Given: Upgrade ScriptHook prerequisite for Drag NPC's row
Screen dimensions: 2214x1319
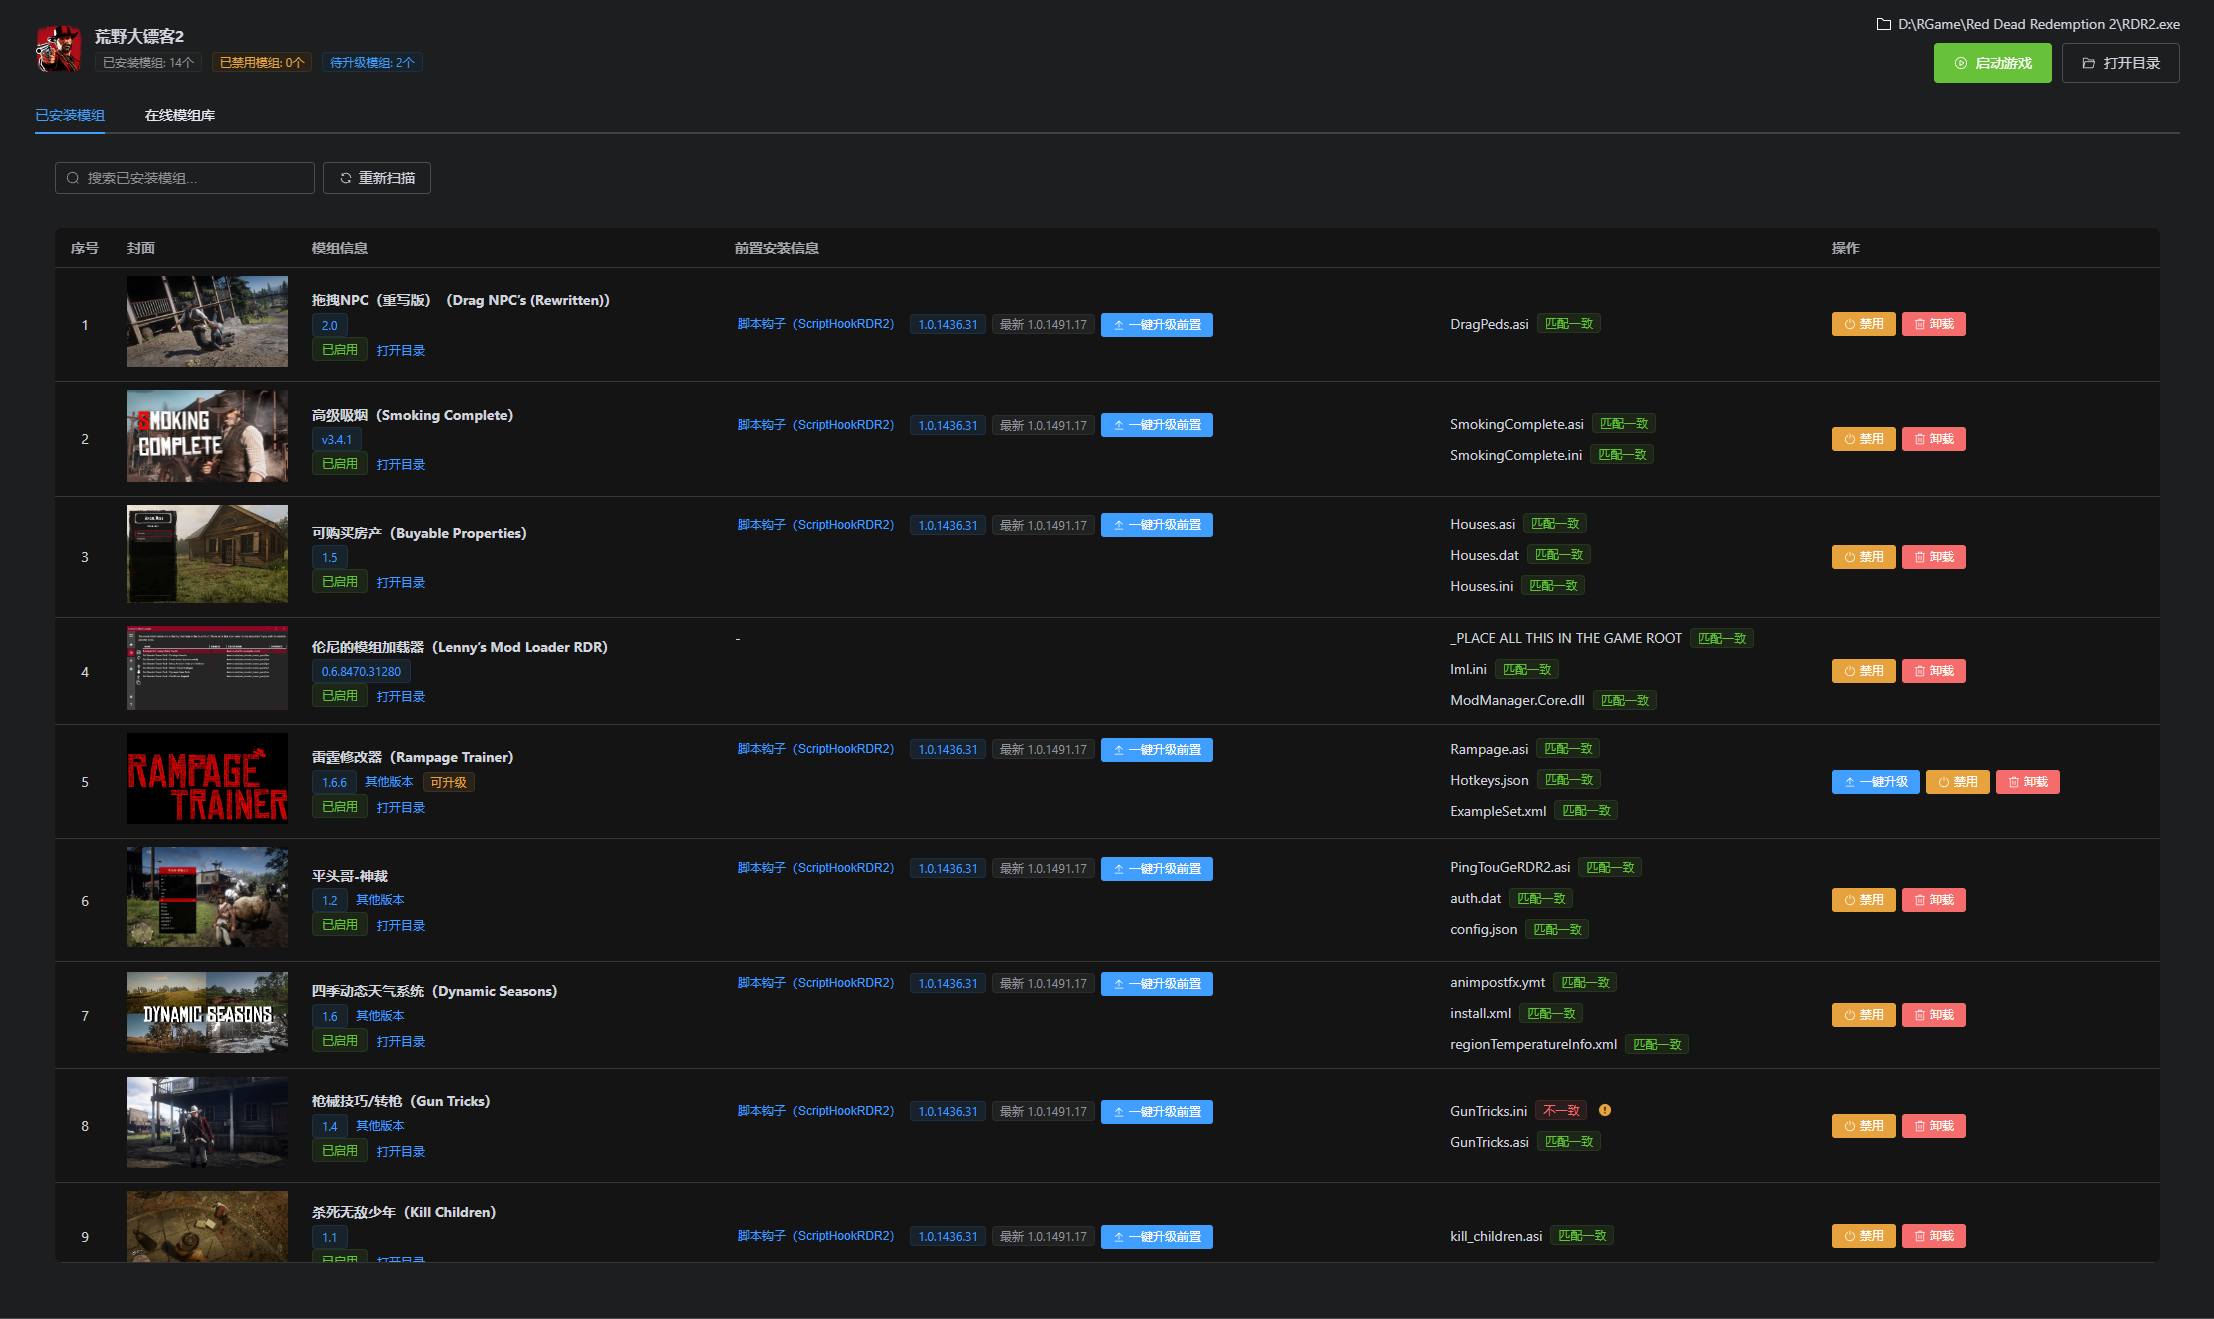Looking at the screenshot, I should pyautogui.click(x=1156, y=325).
